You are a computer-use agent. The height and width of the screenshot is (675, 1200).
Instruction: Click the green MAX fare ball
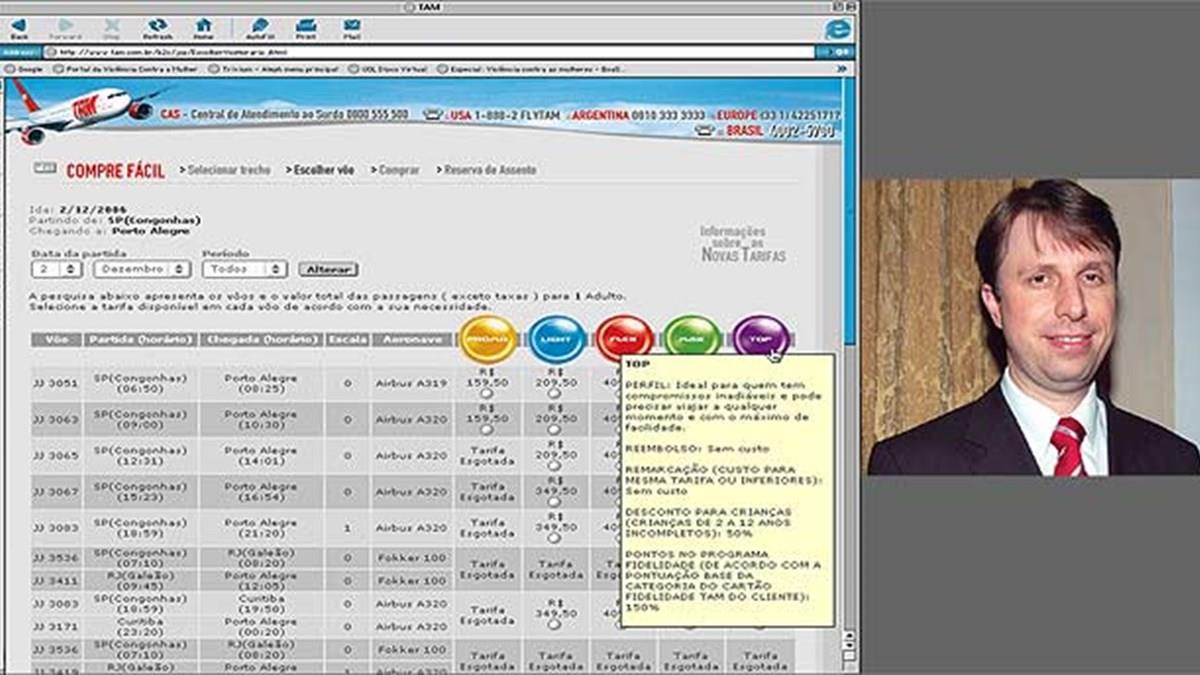[692, 337]
